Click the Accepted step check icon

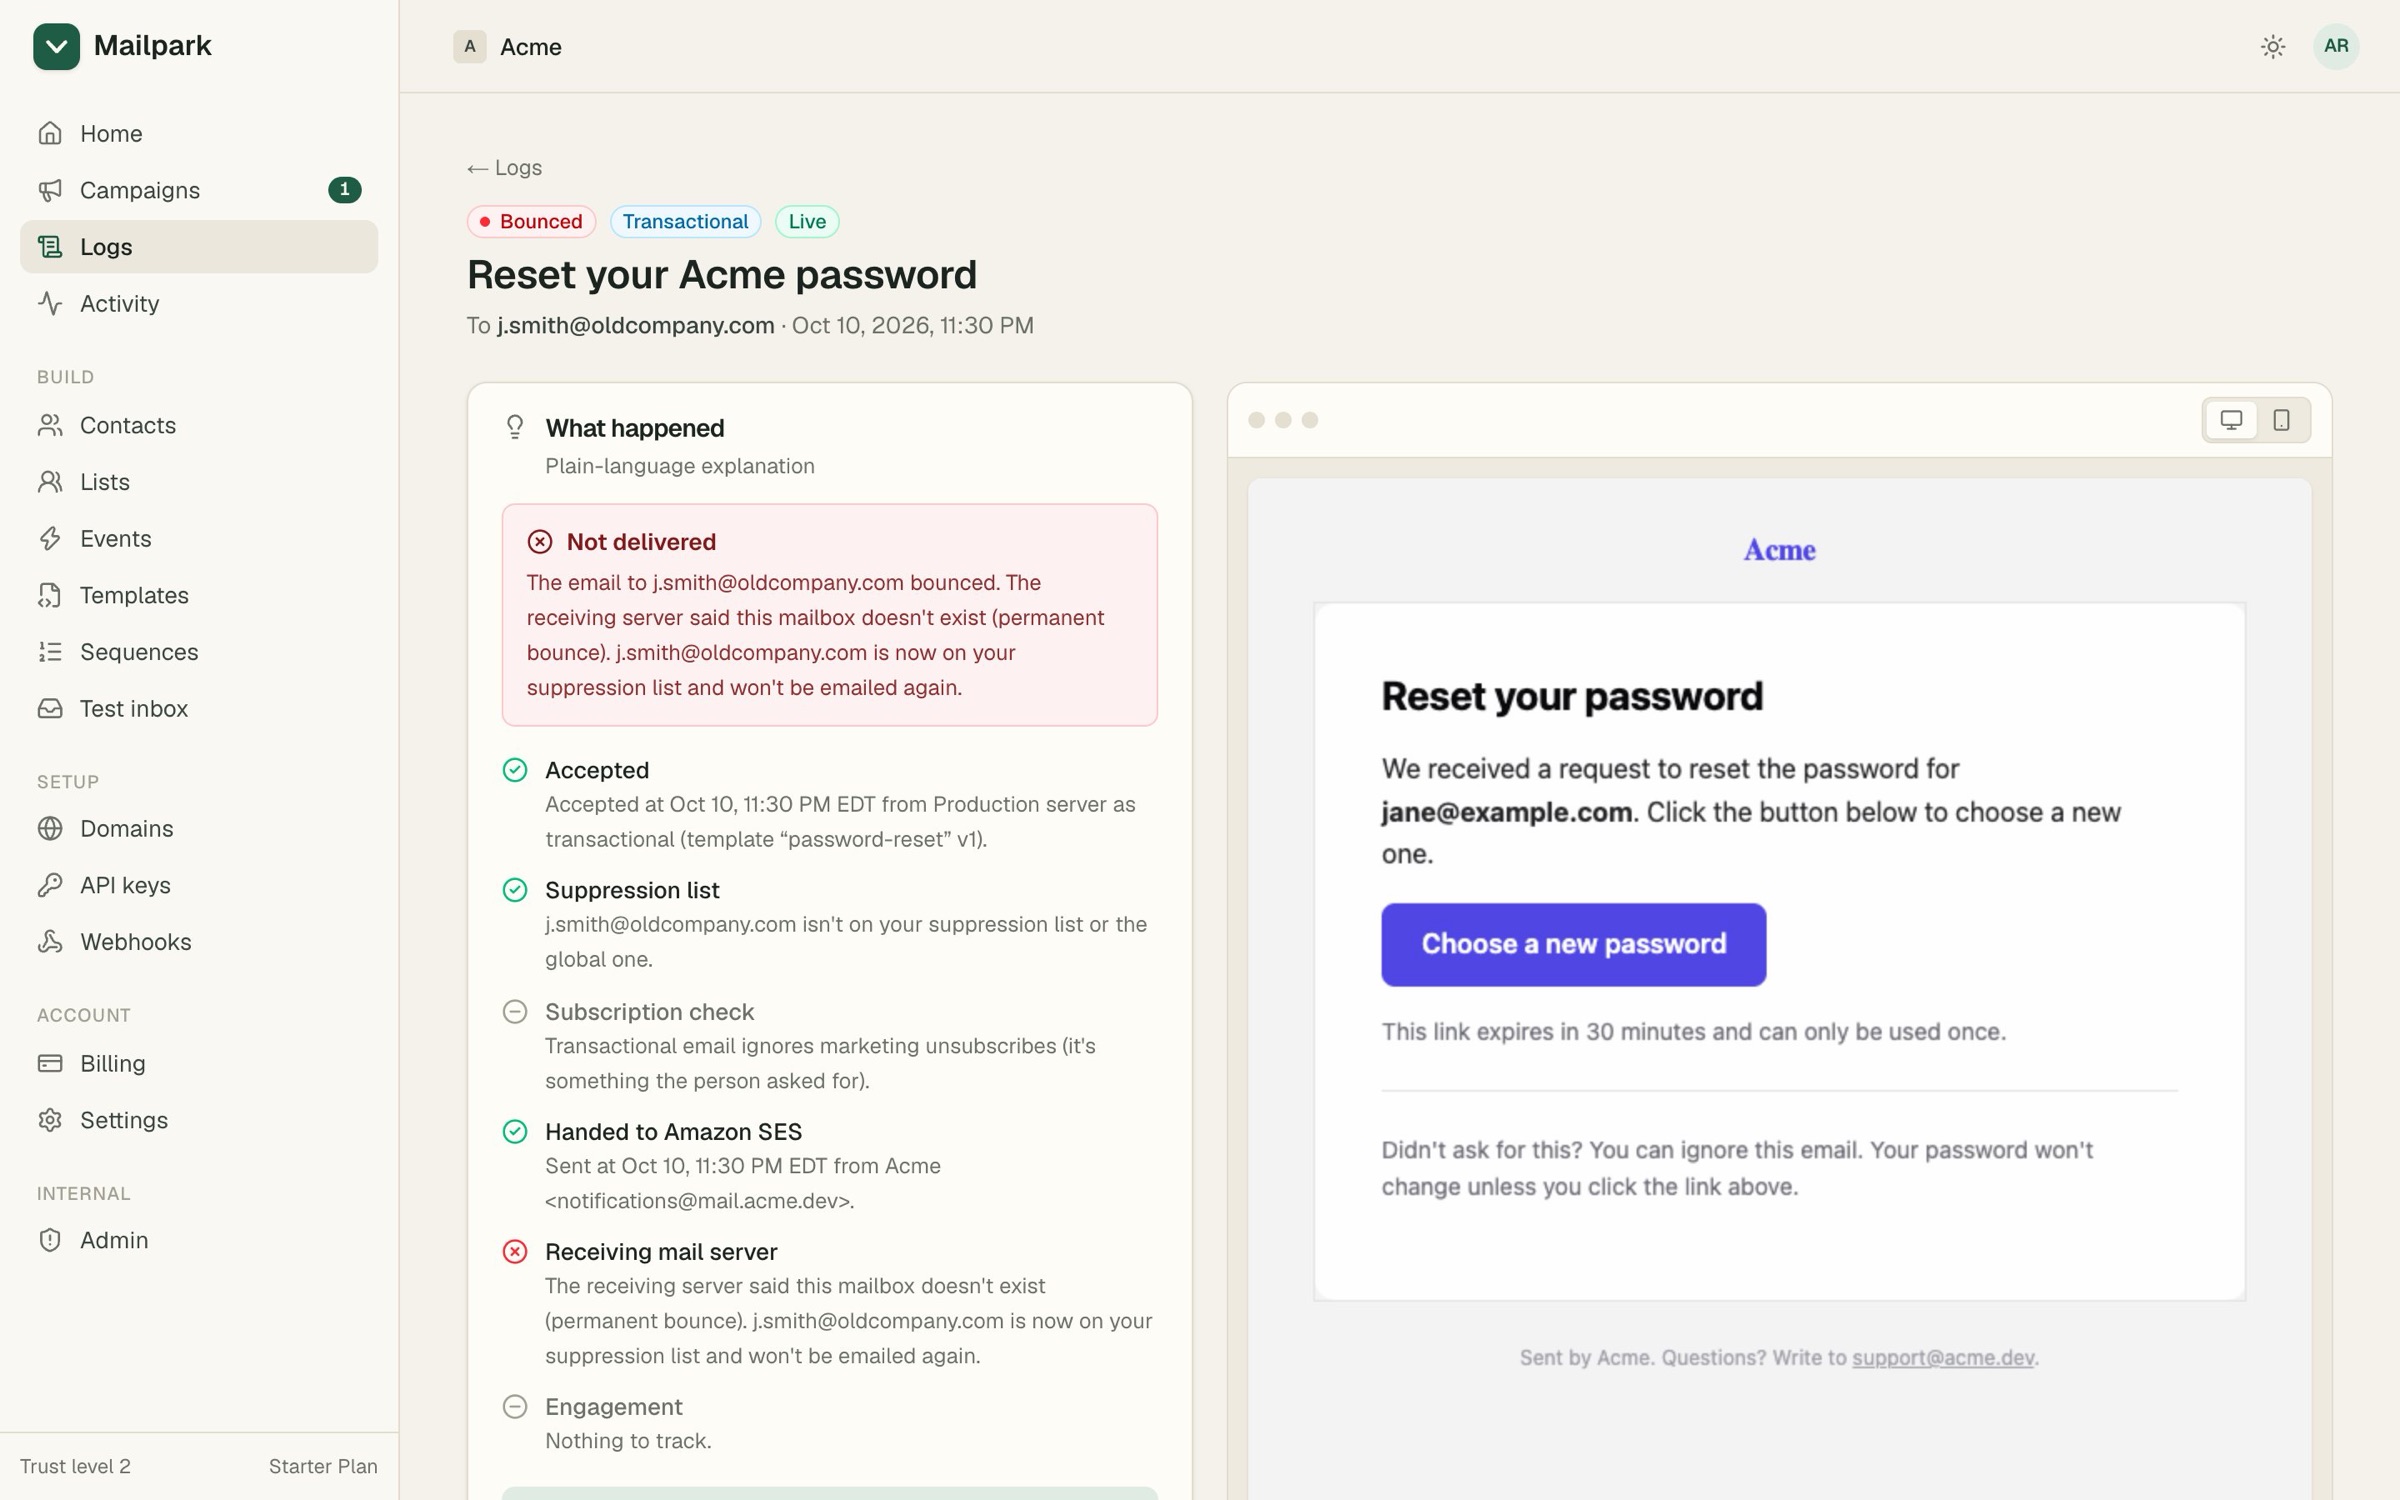click(515, 770)
